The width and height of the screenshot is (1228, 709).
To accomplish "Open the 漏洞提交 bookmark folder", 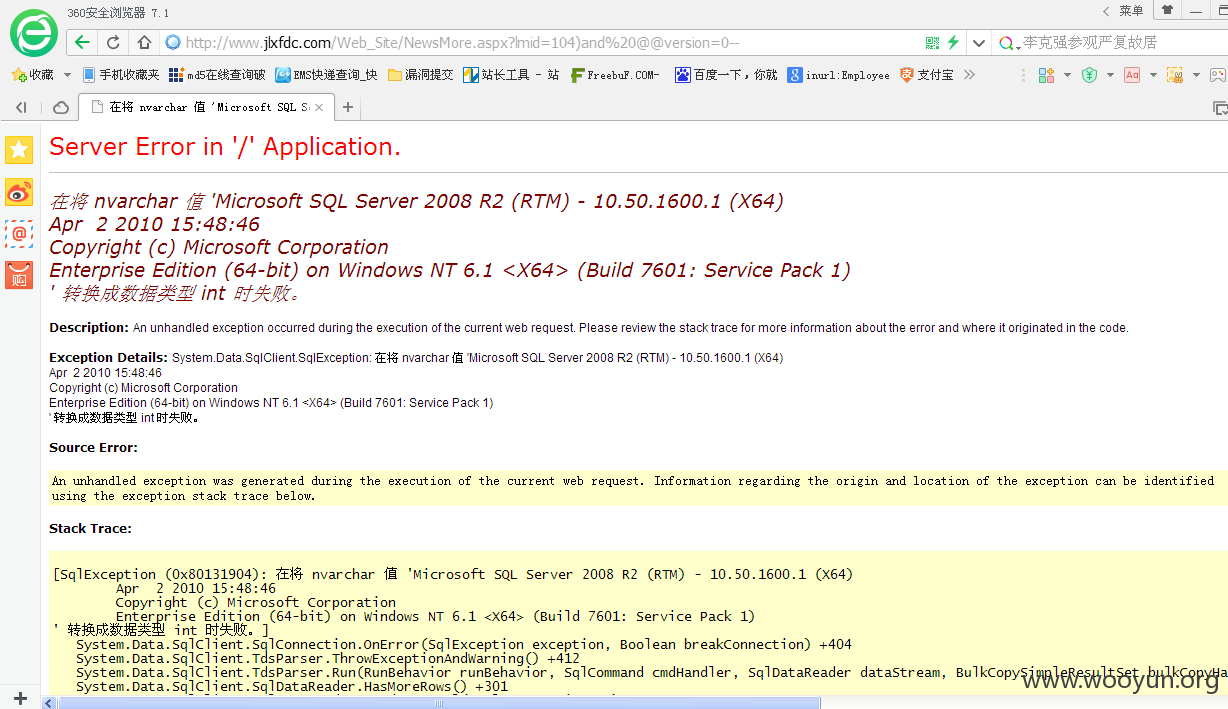I will click(x=420, y=75).
